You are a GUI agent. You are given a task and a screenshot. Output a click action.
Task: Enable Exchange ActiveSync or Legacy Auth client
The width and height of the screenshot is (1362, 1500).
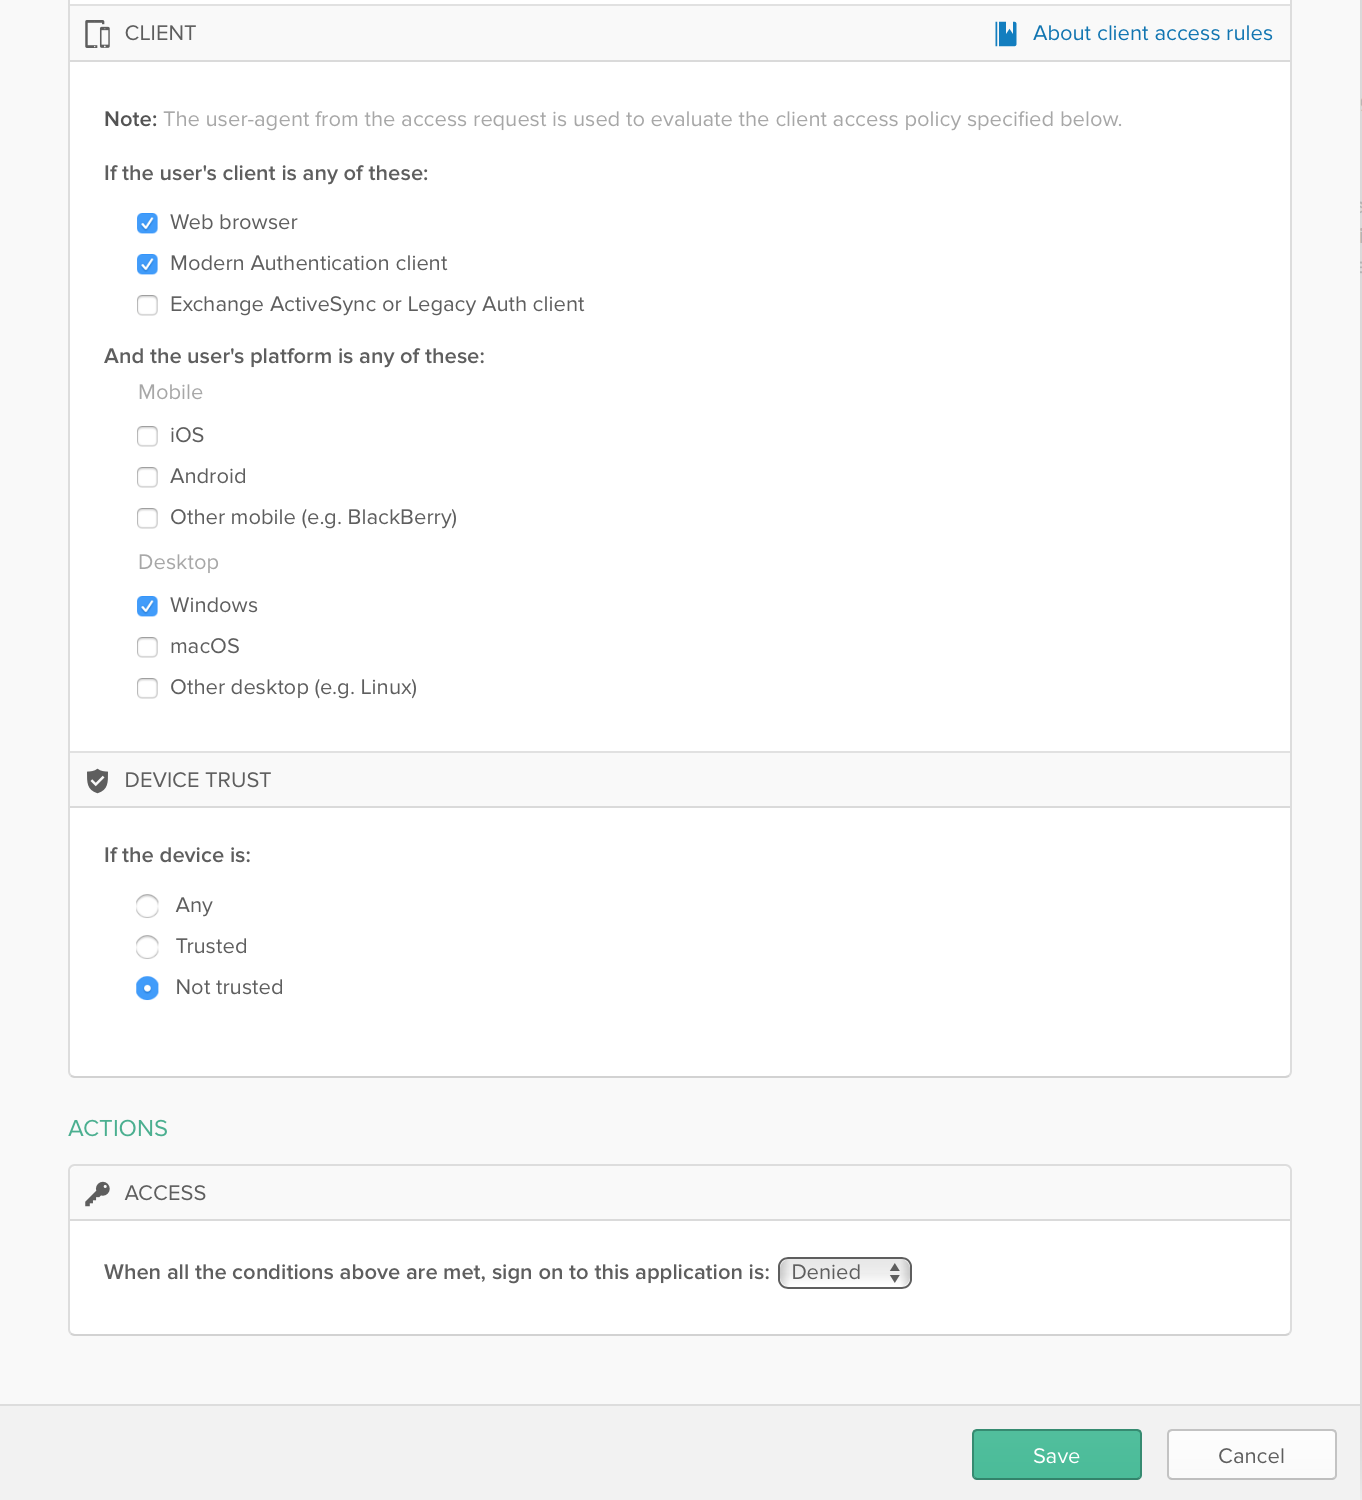pos(147,305)
